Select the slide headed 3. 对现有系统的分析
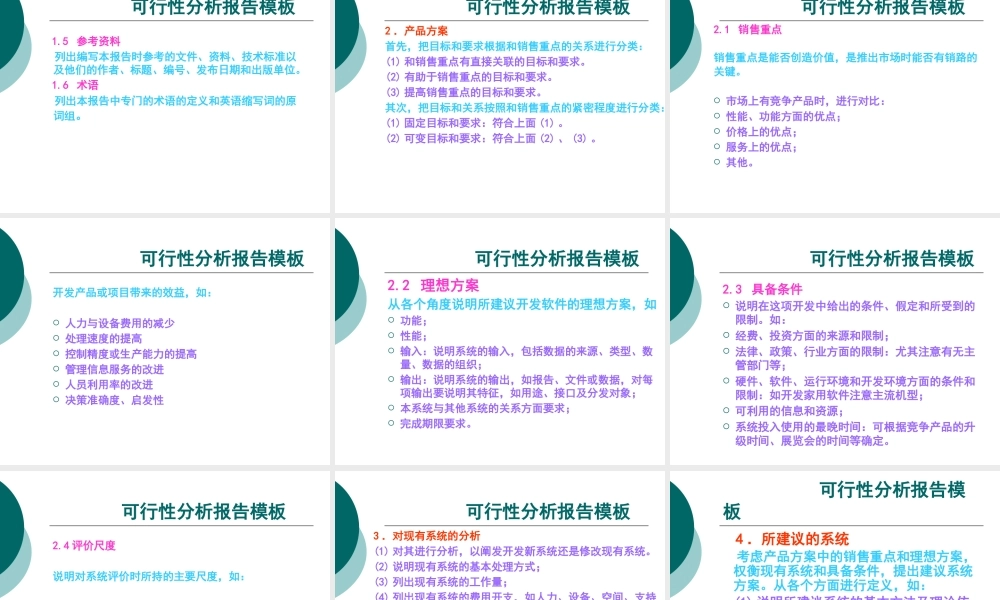 coord(499,536)
